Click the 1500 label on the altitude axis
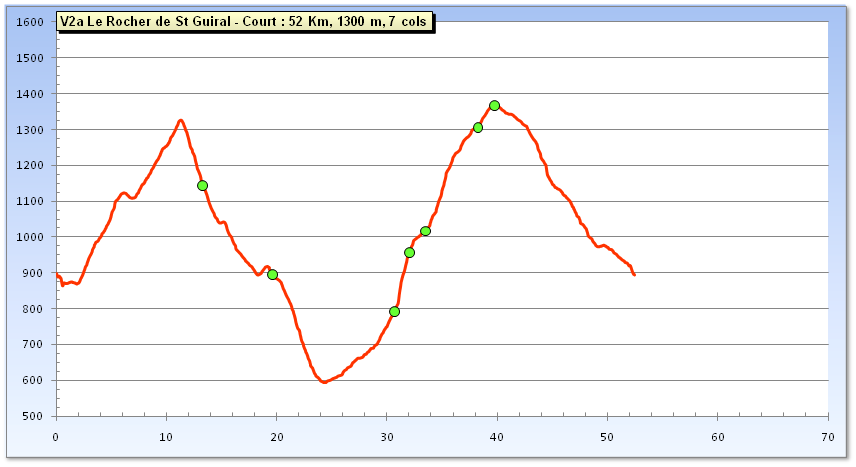The width and height of the screenshot is (856, 467). pyautogui.click(x=30, y=58)
